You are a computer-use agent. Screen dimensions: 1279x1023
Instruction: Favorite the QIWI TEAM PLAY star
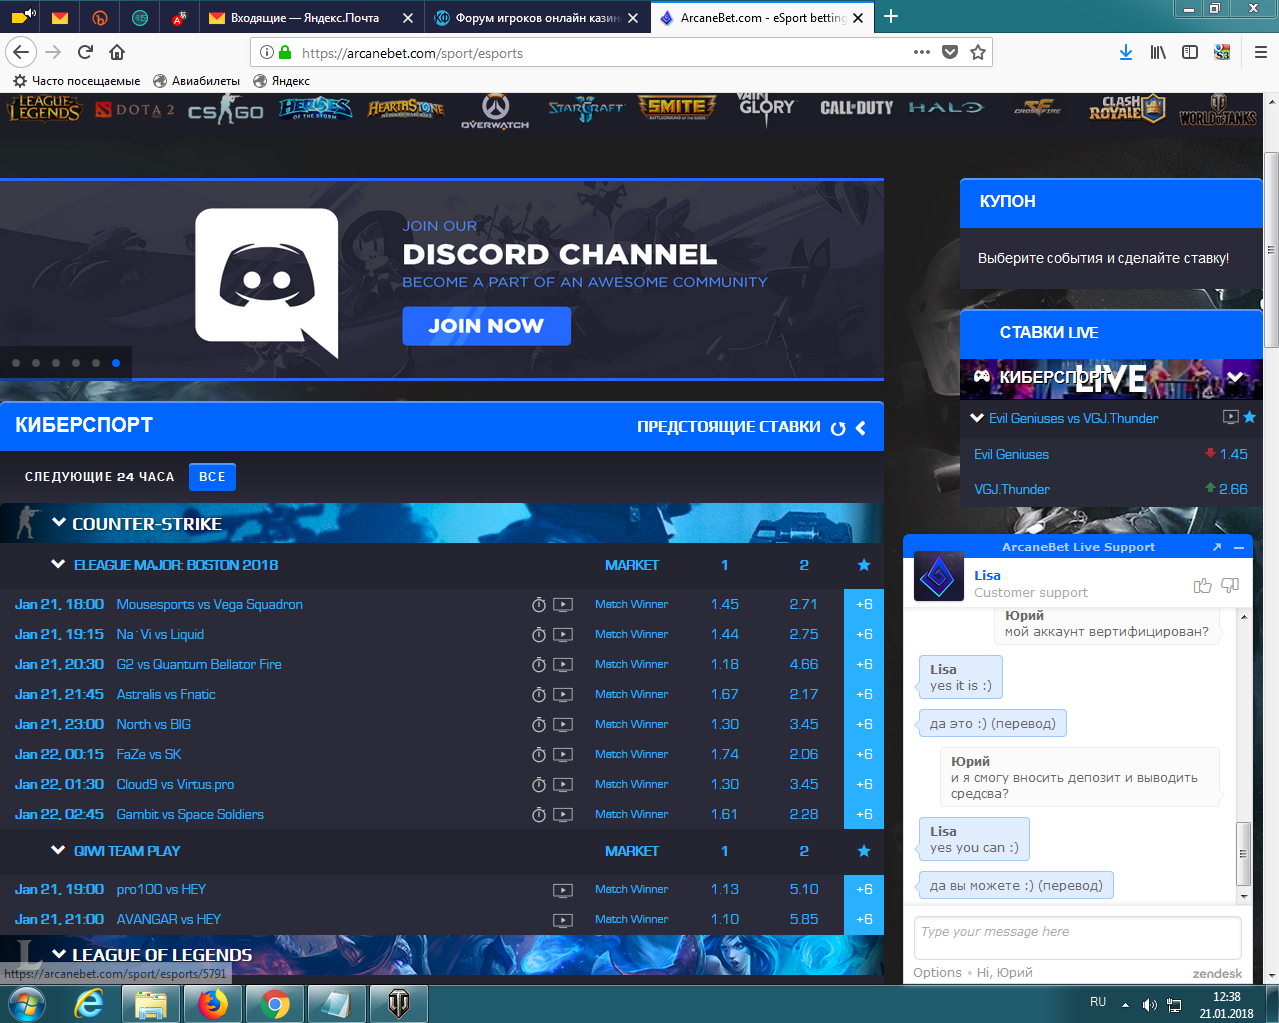tap(864, 851)
